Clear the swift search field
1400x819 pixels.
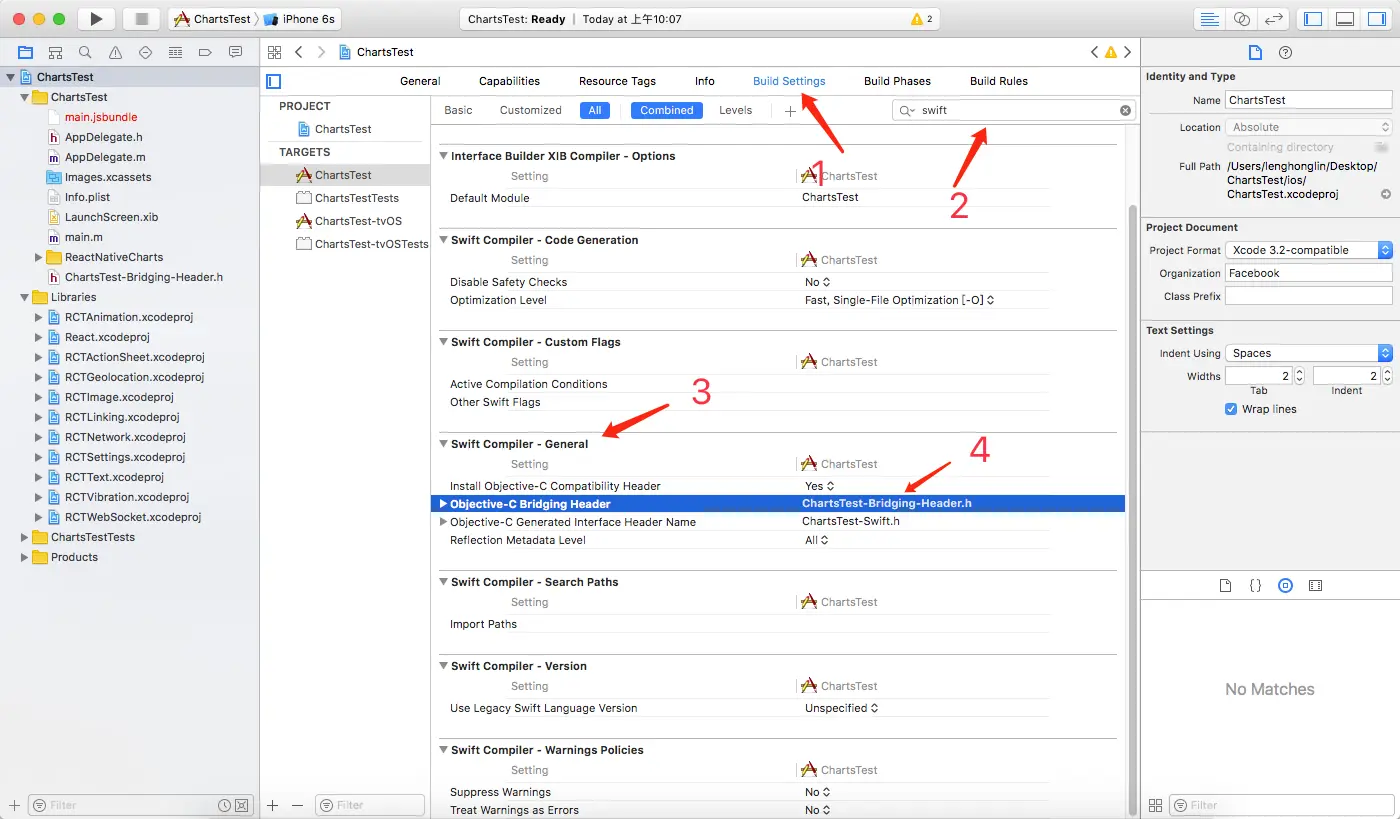[1125, 110]
